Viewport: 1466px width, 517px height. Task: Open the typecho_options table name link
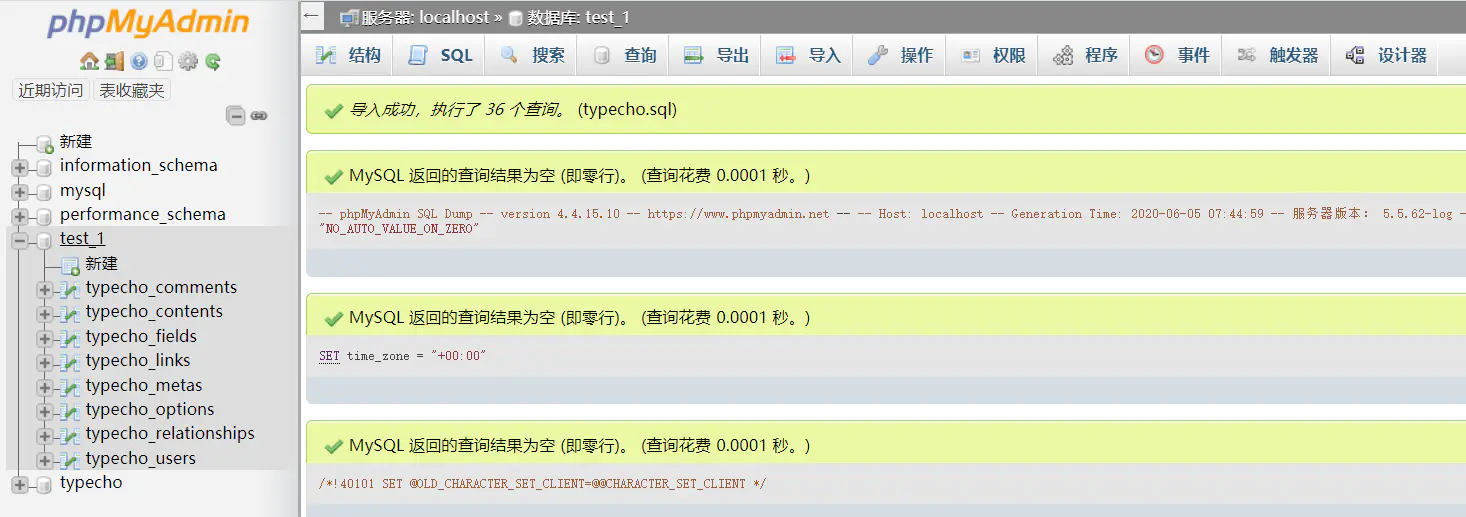[x=150, y=410]
